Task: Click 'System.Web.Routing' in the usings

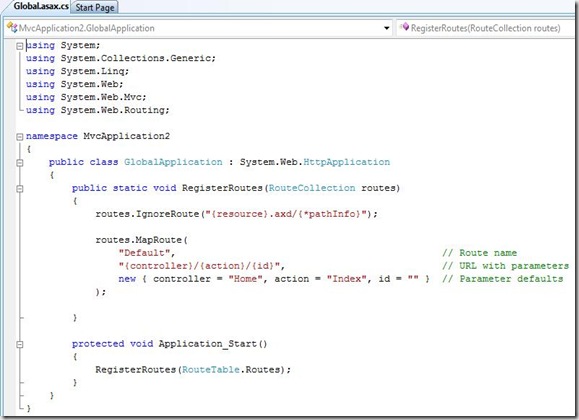Action: coord(113,110)
